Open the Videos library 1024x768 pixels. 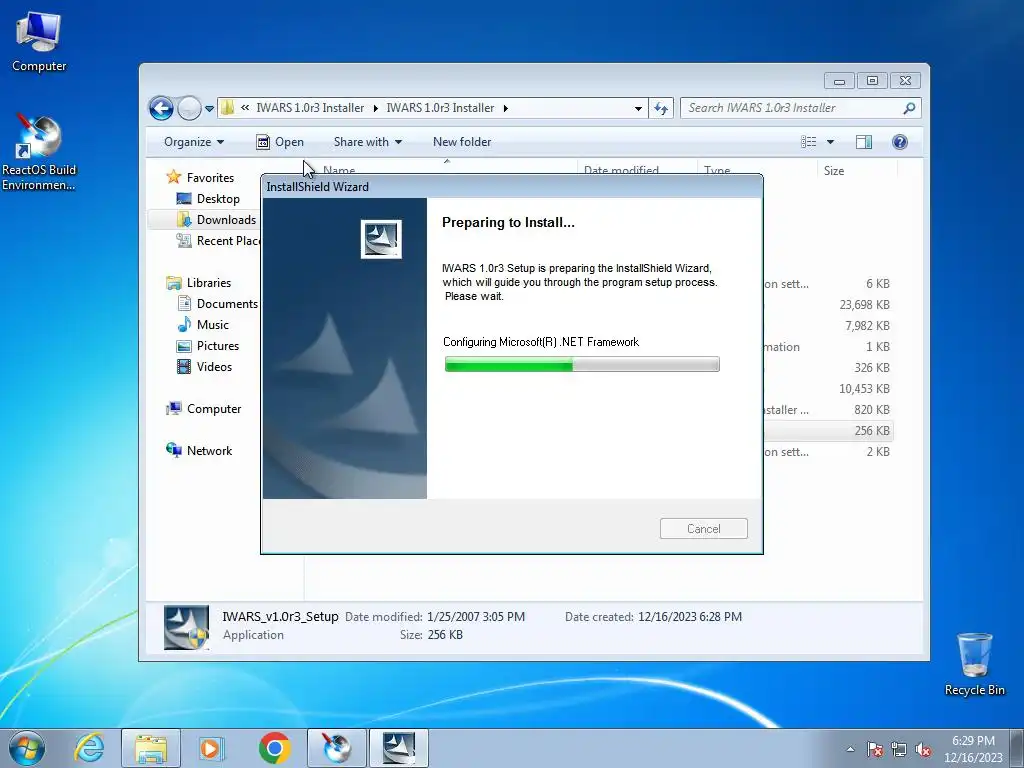pos(205,366)
